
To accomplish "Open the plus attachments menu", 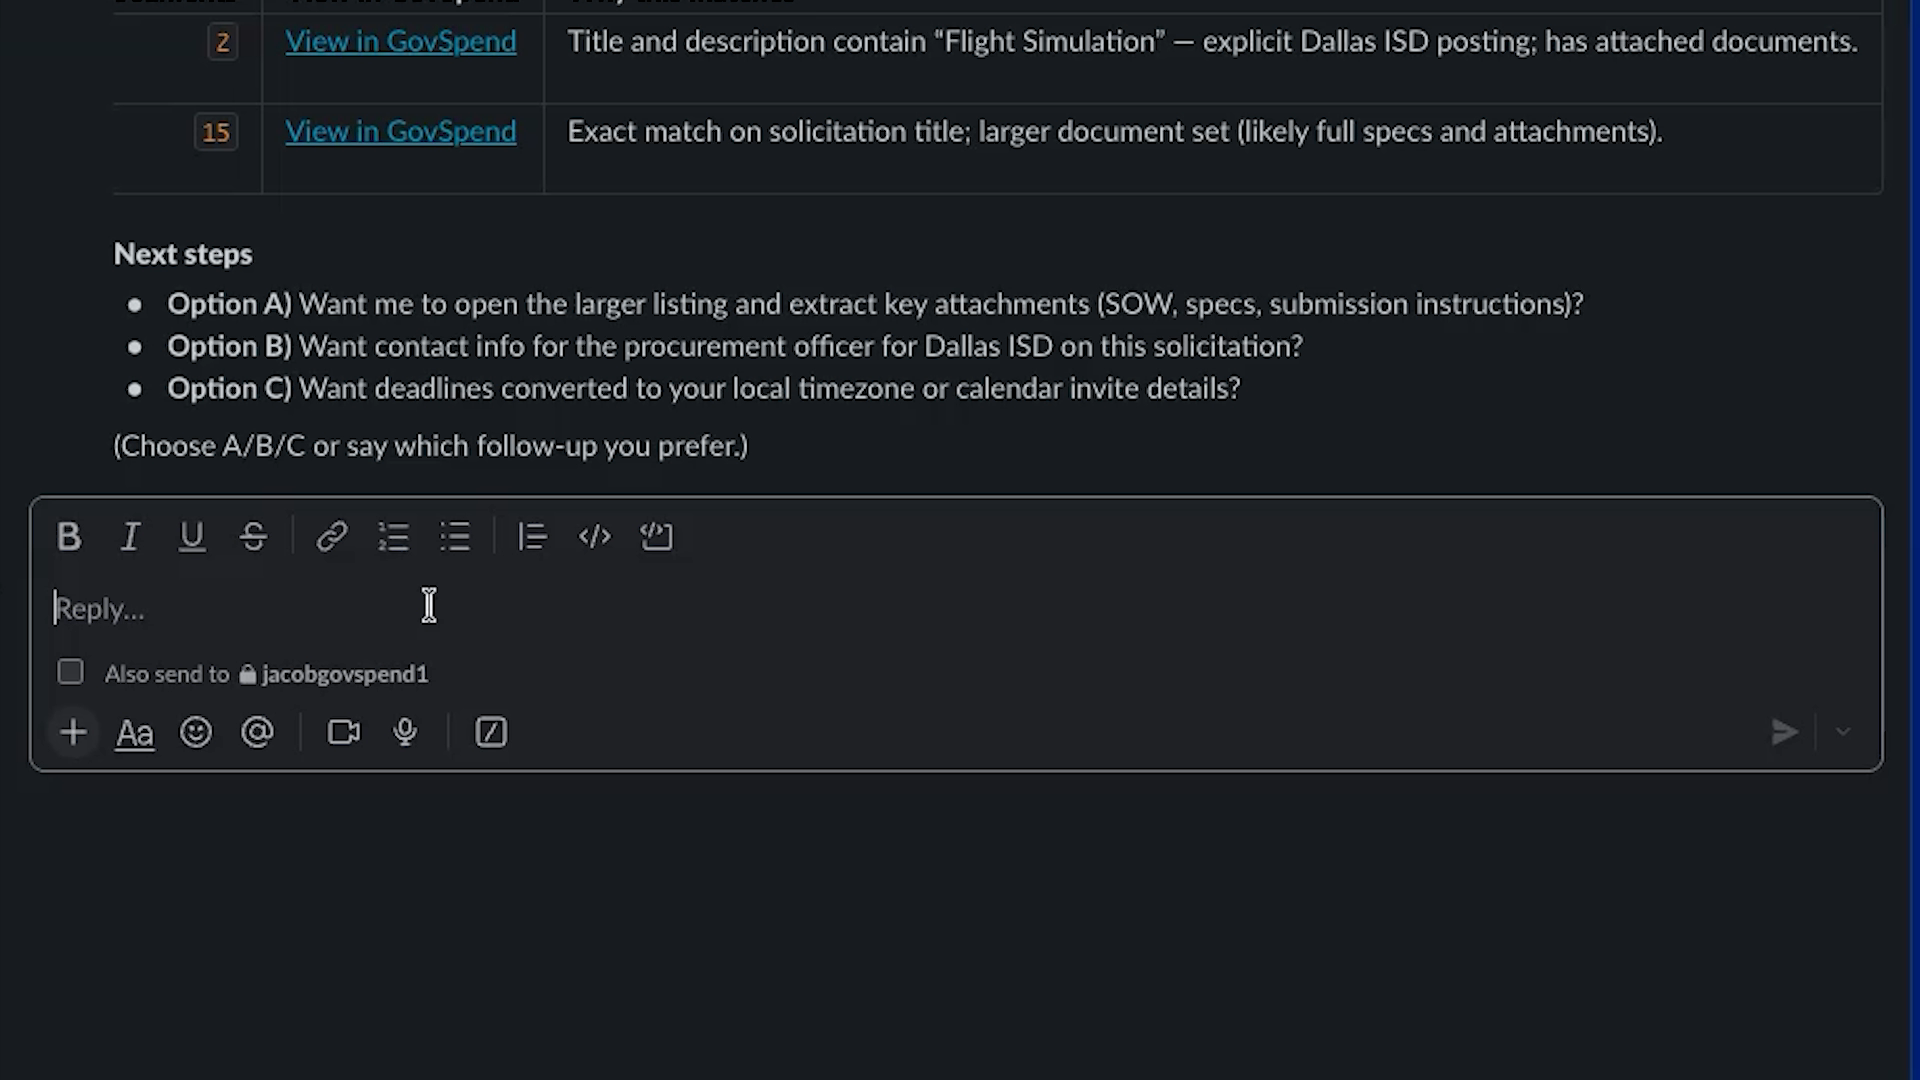I will click(x=73, y=733).
